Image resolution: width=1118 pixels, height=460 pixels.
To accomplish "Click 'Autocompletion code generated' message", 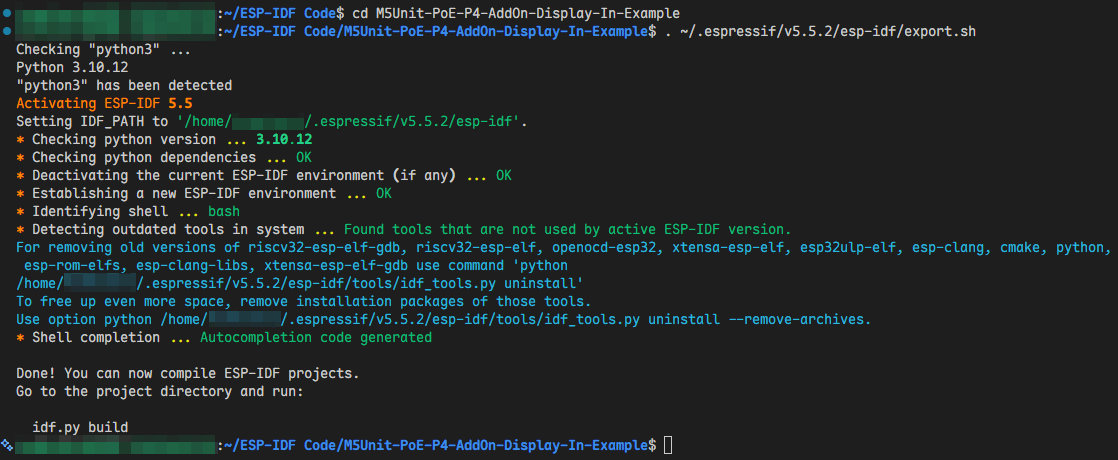I will point(316,337).
